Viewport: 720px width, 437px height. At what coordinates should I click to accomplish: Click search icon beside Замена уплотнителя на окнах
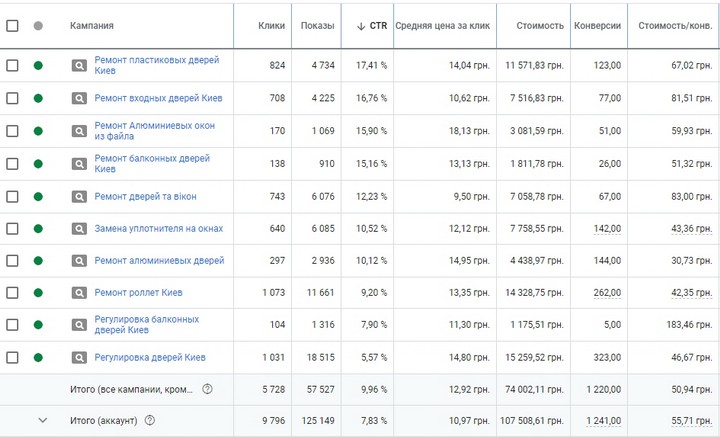[79, 228]
